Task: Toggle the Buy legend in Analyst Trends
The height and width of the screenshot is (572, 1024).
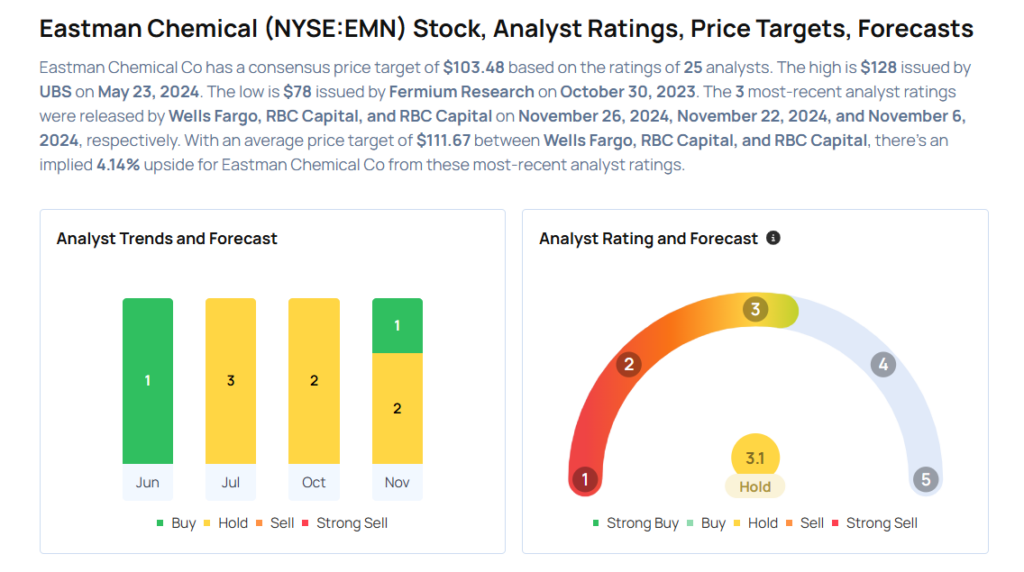Action: coord(177,523)
